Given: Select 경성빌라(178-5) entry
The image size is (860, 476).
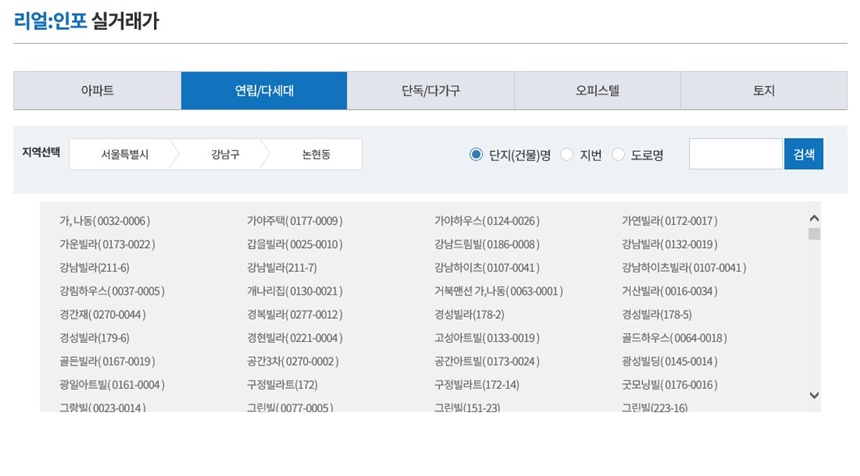Looking at the screenshot, I should pos(657,315).
